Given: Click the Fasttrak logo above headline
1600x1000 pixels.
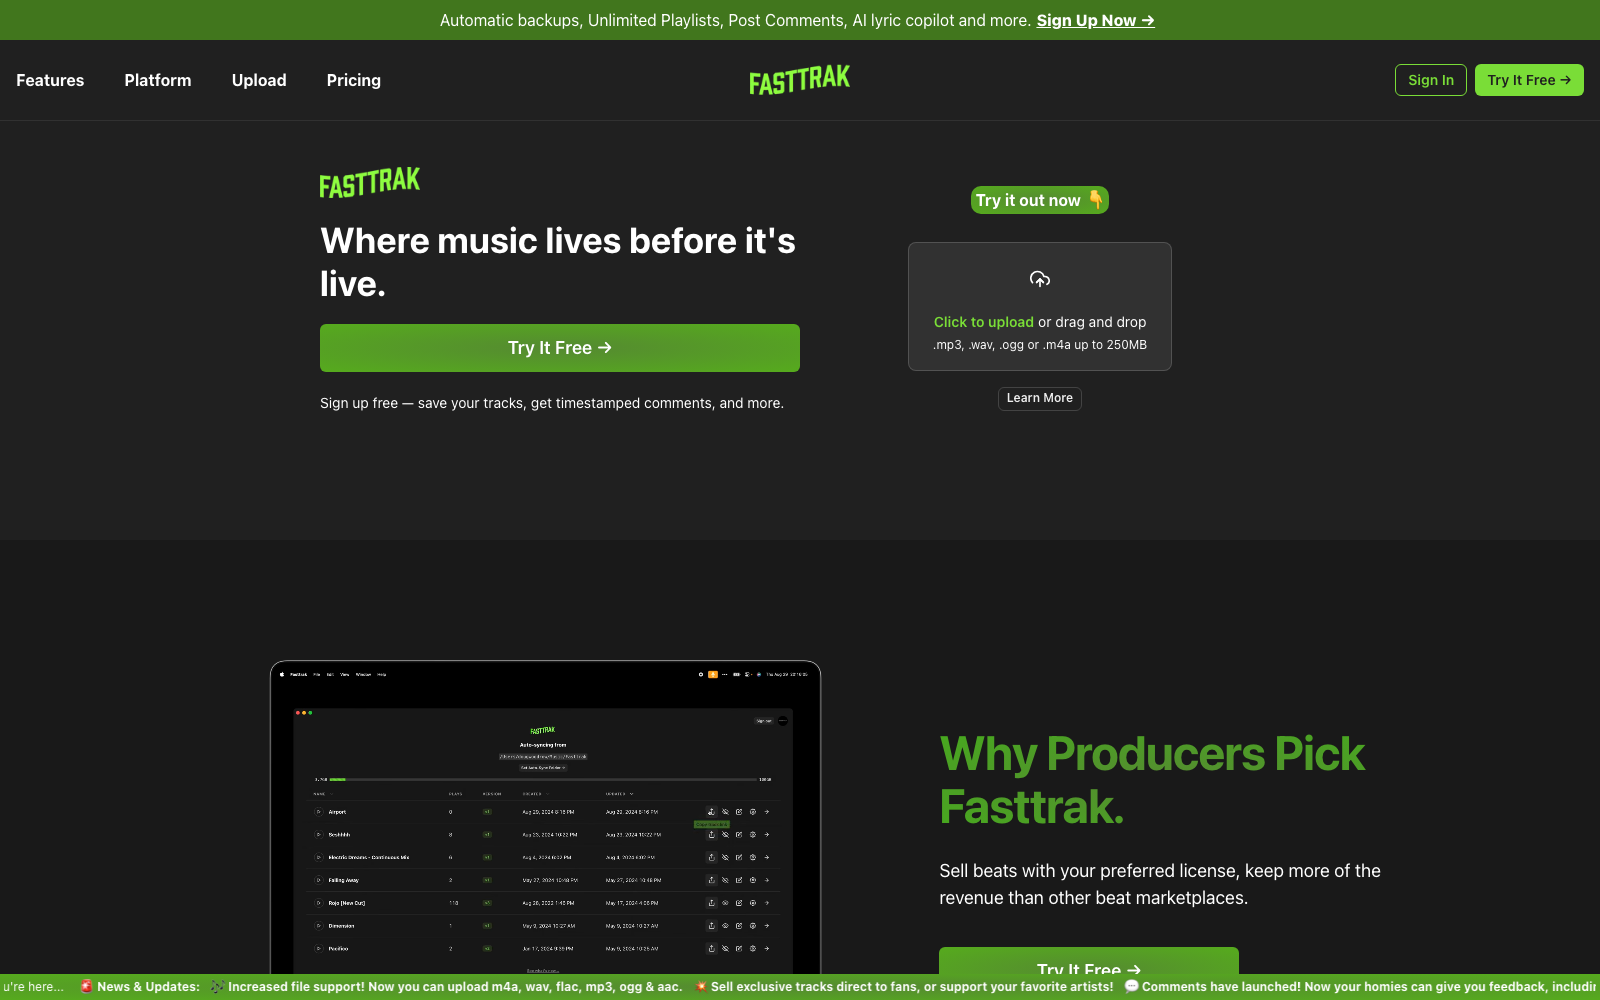Looking at the screenshot, I should pyautogui.click(x=370, y=183).
